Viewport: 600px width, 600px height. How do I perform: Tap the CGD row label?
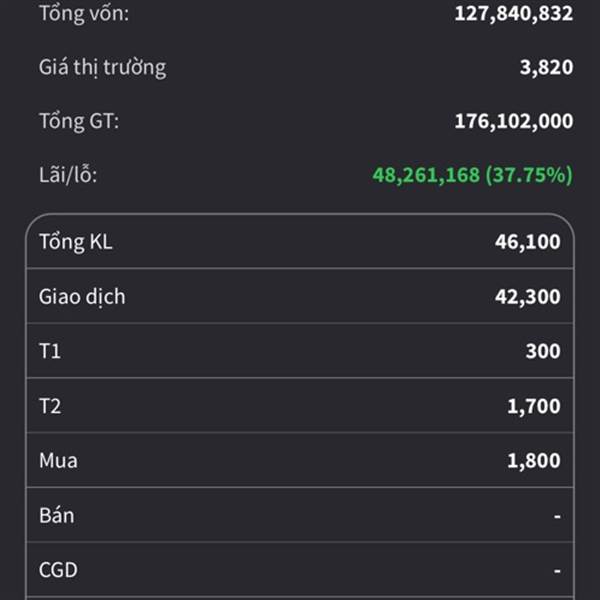point(58,571)
